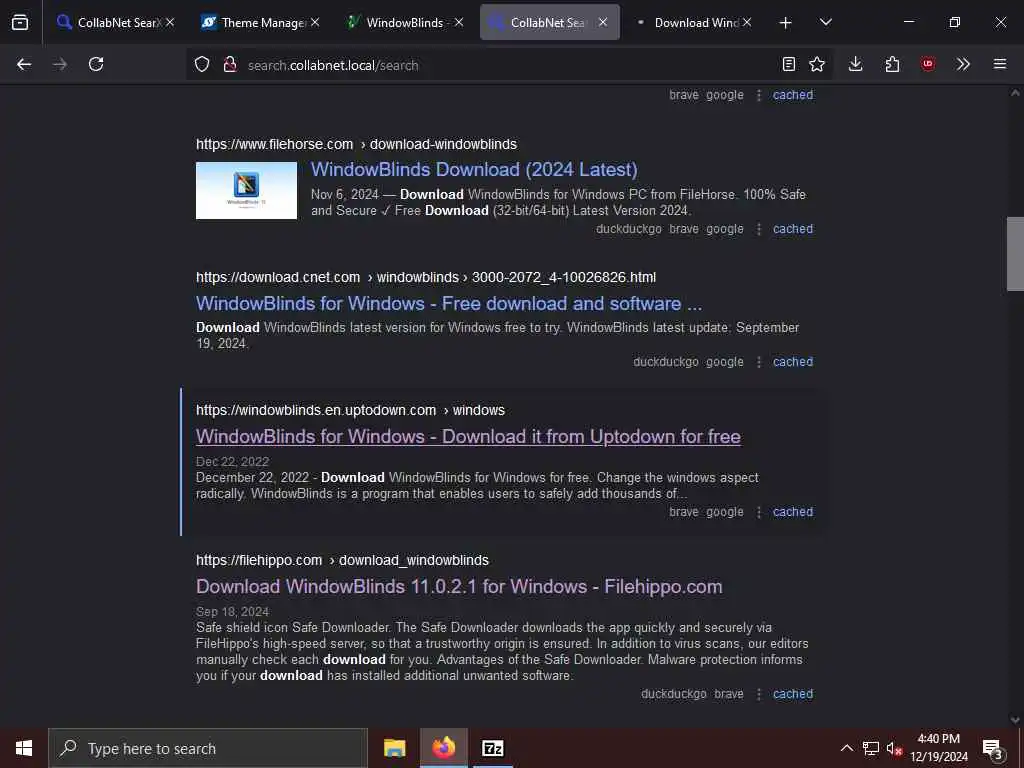Click brave engine label on Filehippo result
This screenshot has width=1024, height=768.
[x=729, y=694]
